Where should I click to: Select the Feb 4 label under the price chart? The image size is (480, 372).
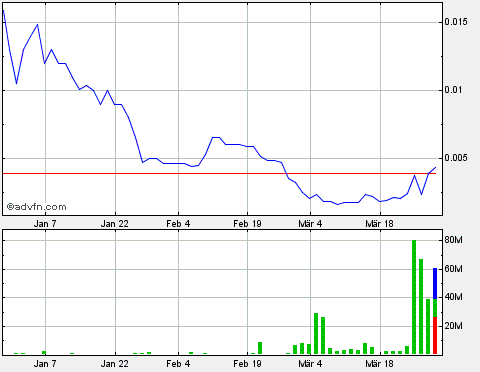(178, 224)
